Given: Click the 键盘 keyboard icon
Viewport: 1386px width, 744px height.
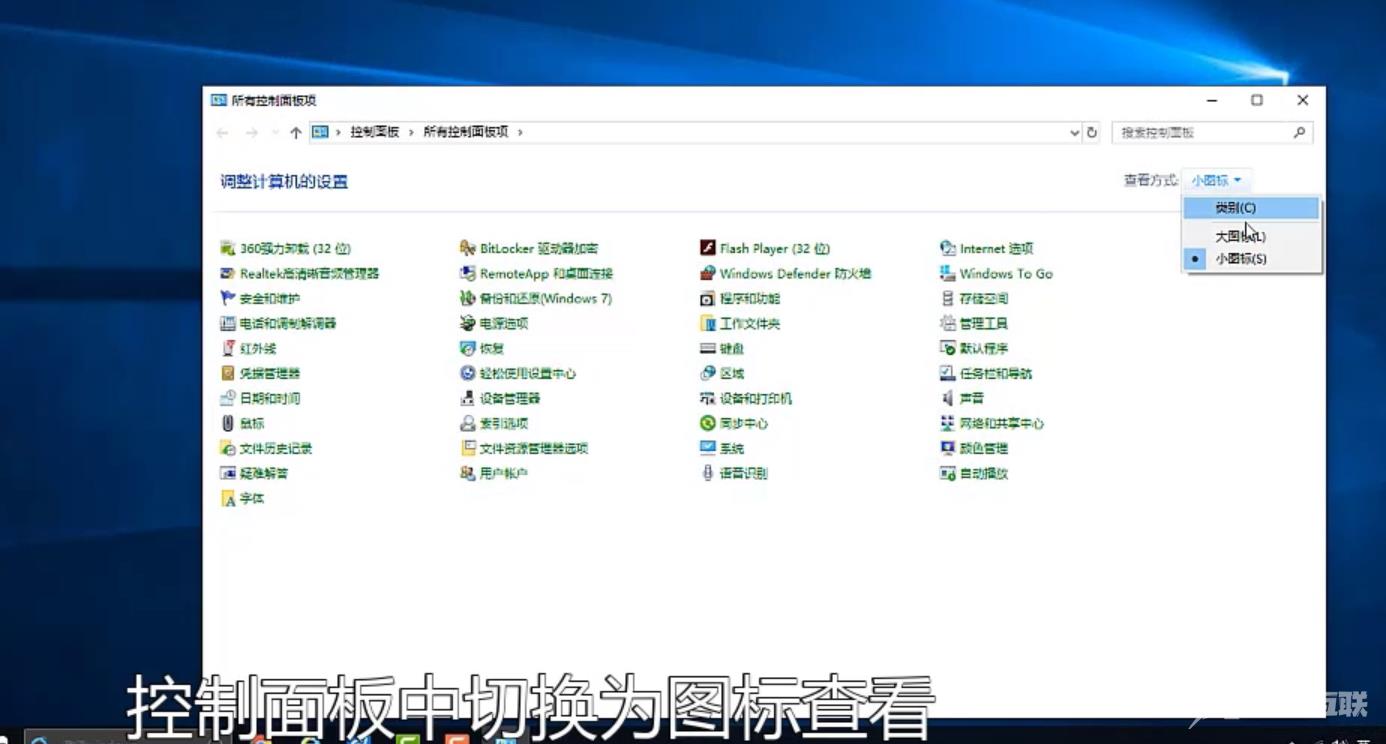Looking at the screenshot, I should point(707,348).
